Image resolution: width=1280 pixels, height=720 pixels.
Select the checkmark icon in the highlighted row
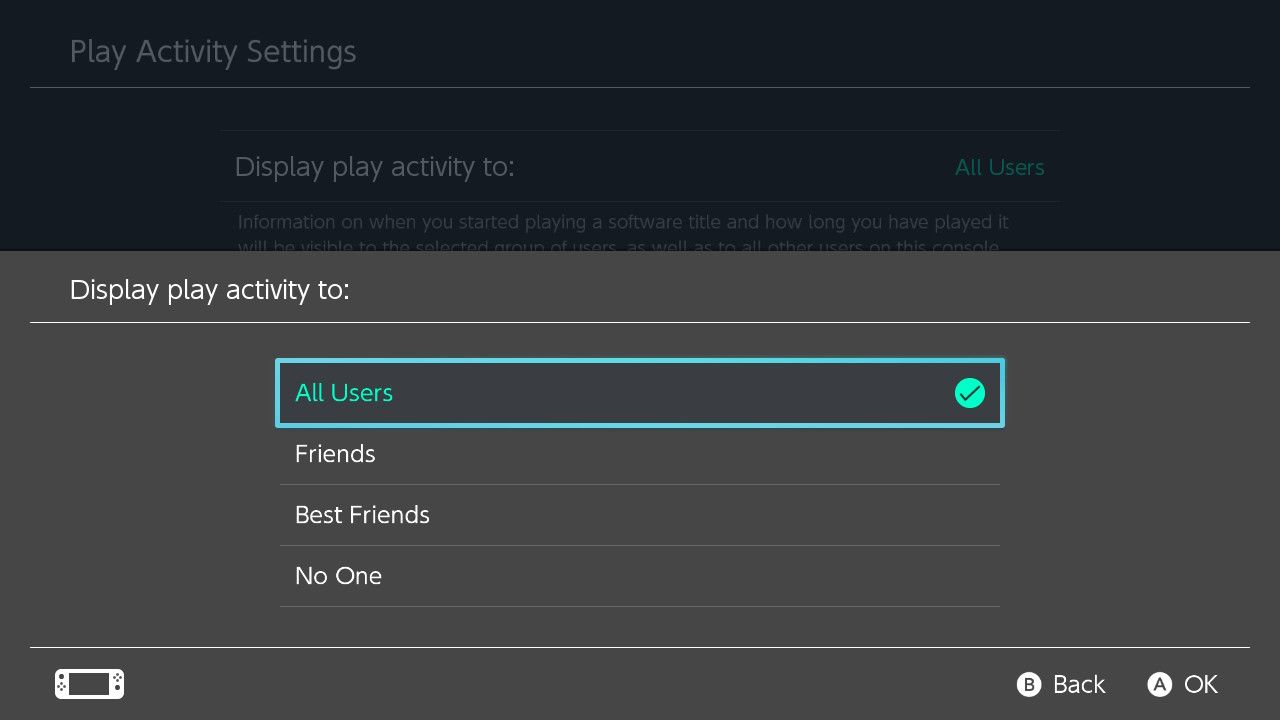click(x=970, y=393)
